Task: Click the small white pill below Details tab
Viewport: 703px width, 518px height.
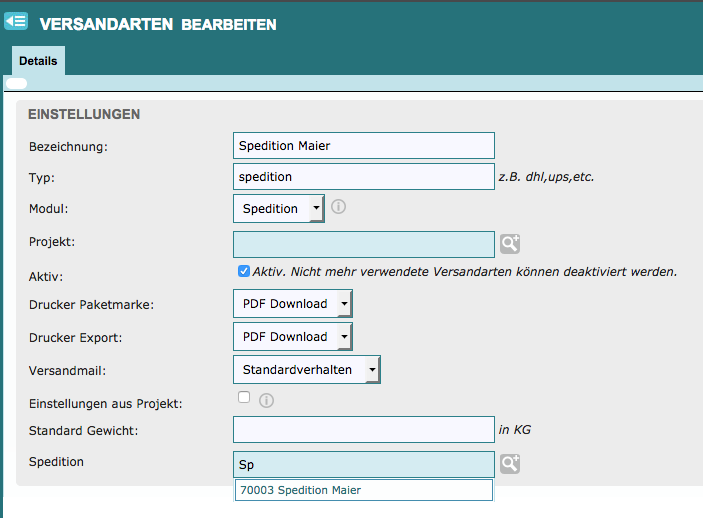Action: [17, 84]
